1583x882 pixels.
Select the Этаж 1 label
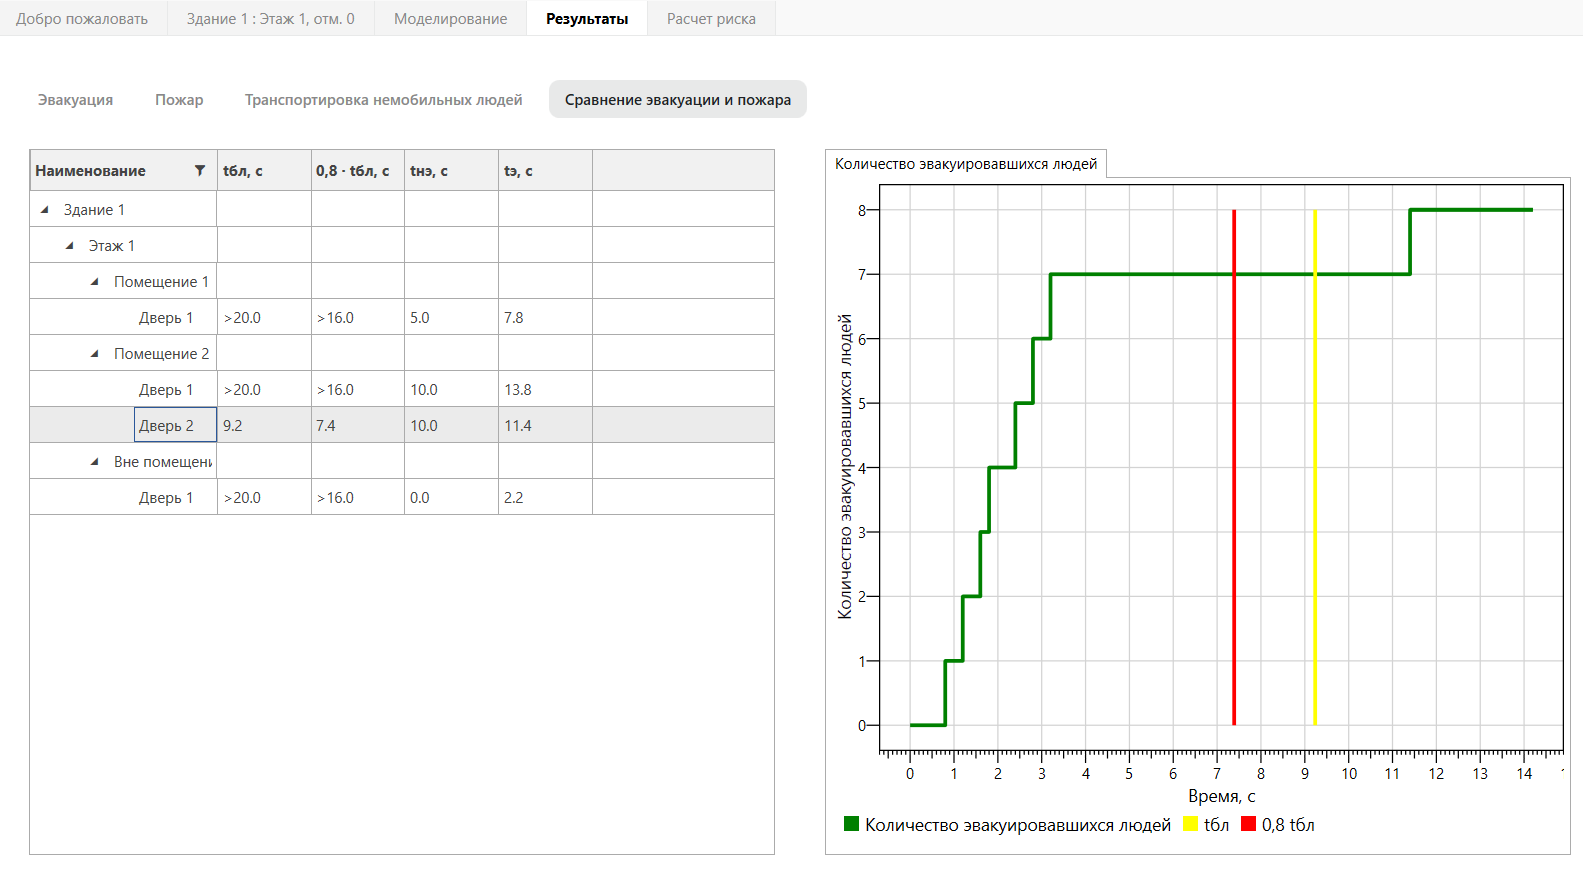tap(111, 246)
